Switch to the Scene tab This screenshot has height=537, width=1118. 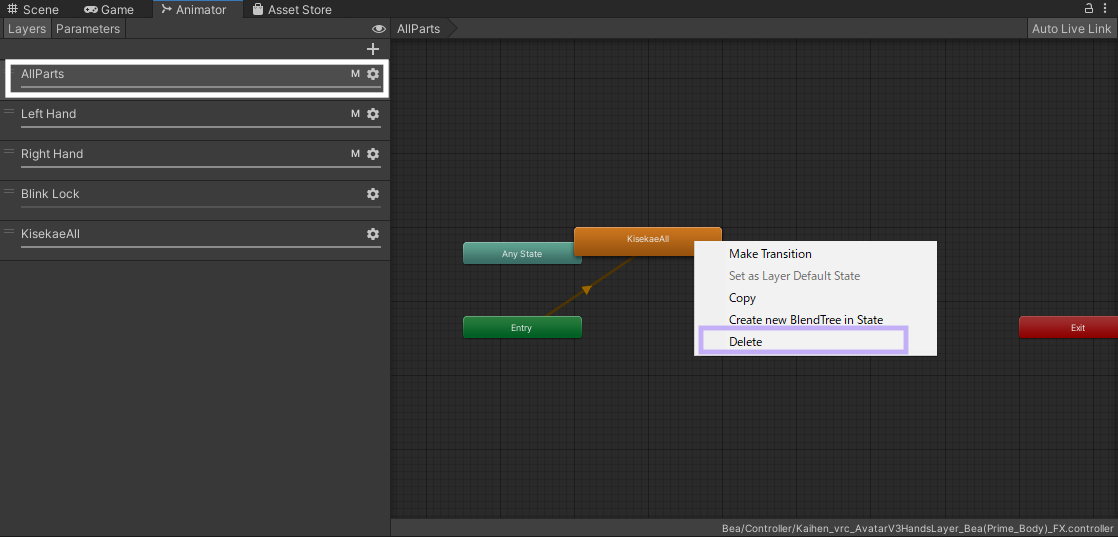(34, 9)
